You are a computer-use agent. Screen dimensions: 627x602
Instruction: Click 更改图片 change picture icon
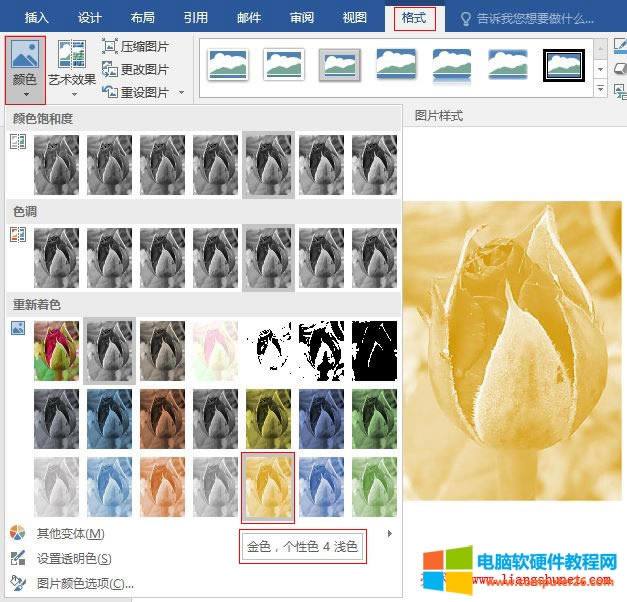coord(110,69)
